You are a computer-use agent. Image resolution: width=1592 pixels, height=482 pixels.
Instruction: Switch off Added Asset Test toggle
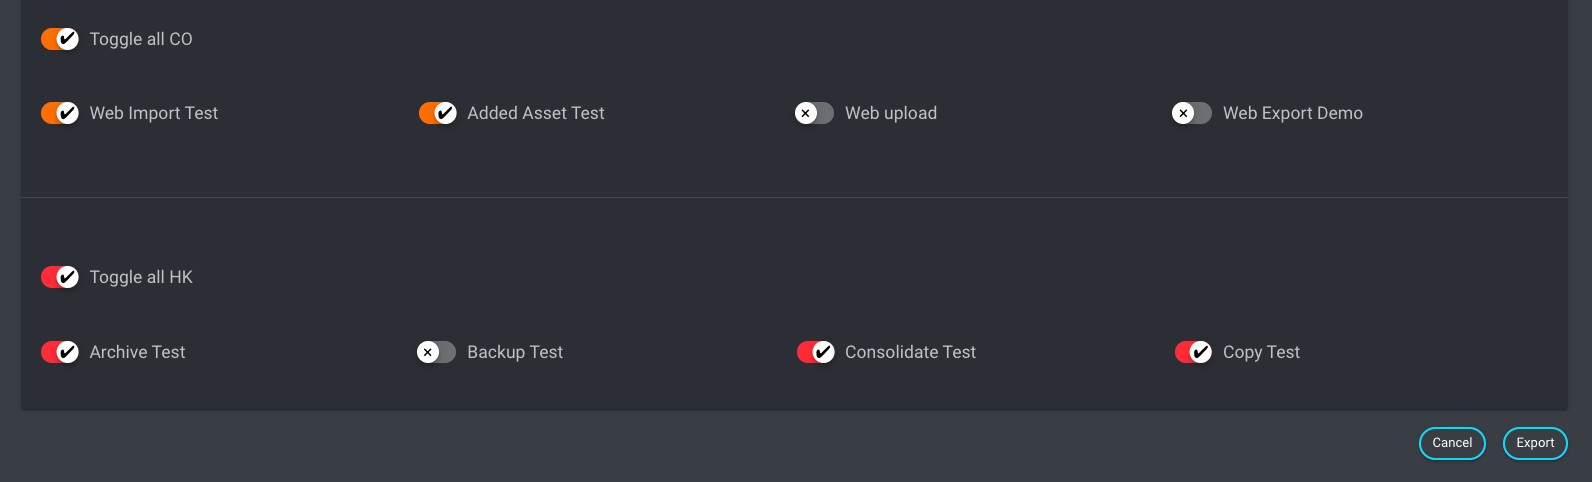coord(438,113)
